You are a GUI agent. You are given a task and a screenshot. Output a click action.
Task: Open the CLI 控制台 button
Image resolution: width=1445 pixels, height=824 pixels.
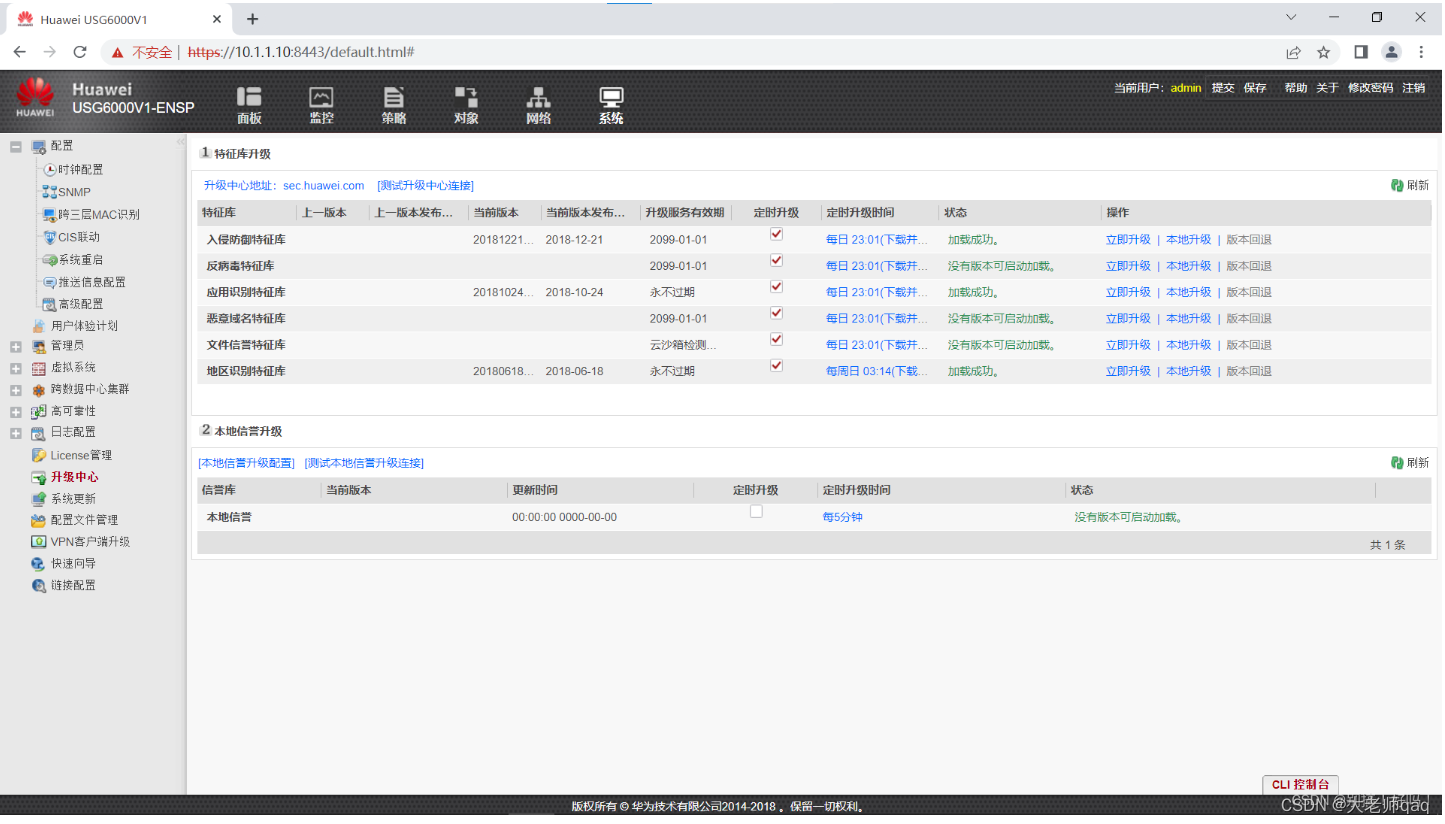pos(1300,785)
